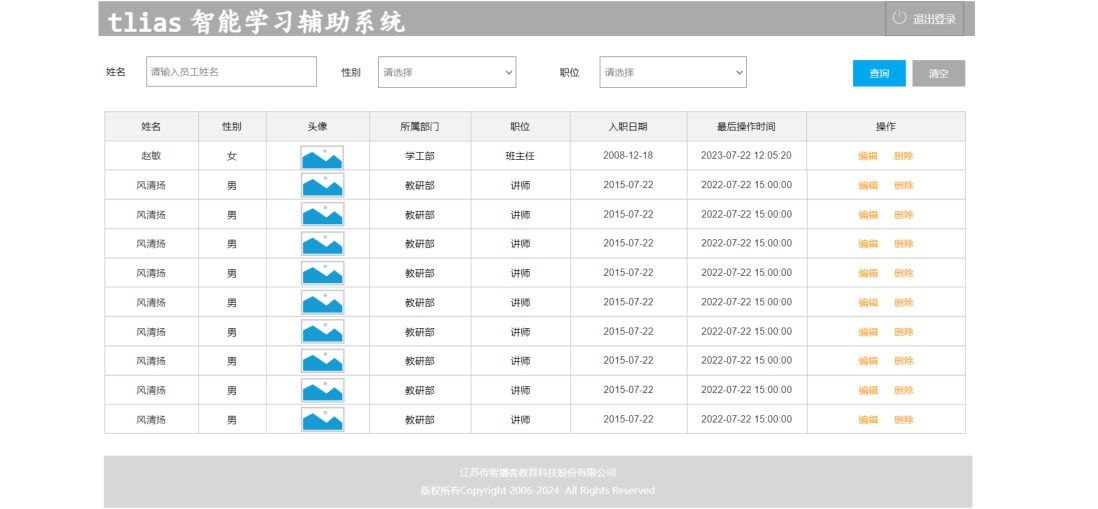Image resolution: width=1098 pixels, height=509 pixels.
Task: Click the 职位 table column header
Action: pos(520,127)
